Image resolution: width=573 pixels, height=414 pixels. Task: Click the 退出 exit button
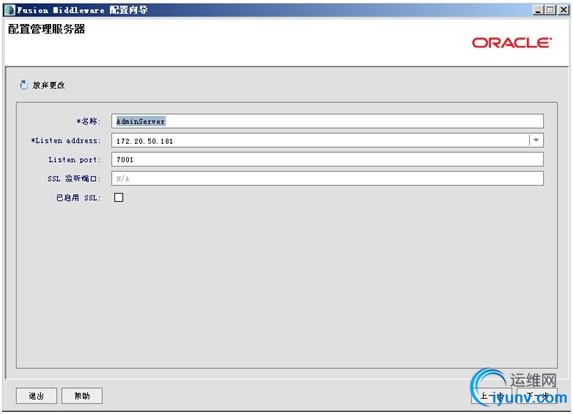[36, 396]
